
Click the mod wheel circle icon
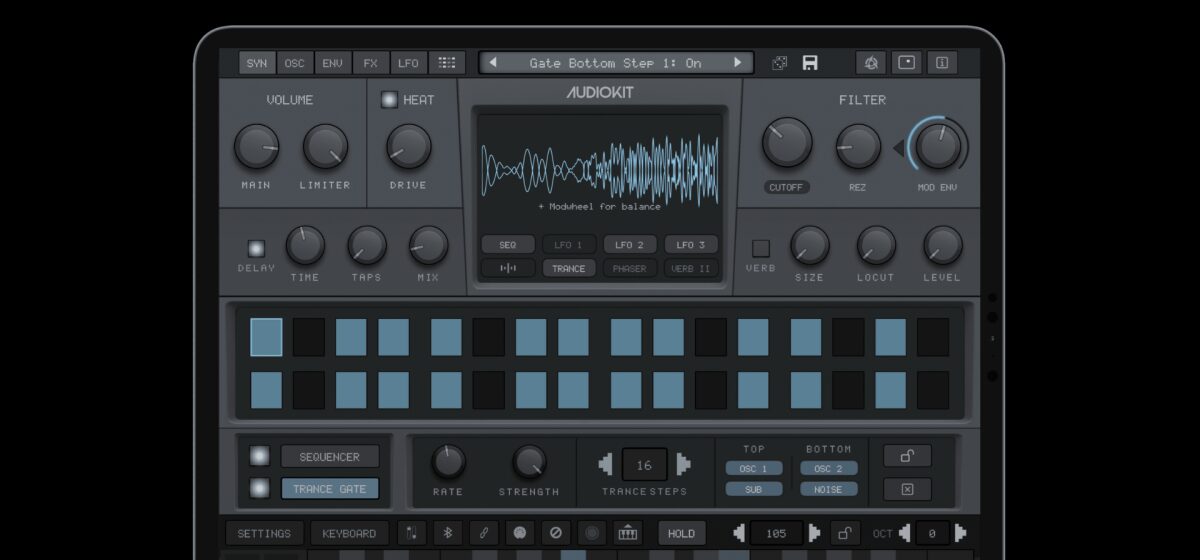[519, 533]
